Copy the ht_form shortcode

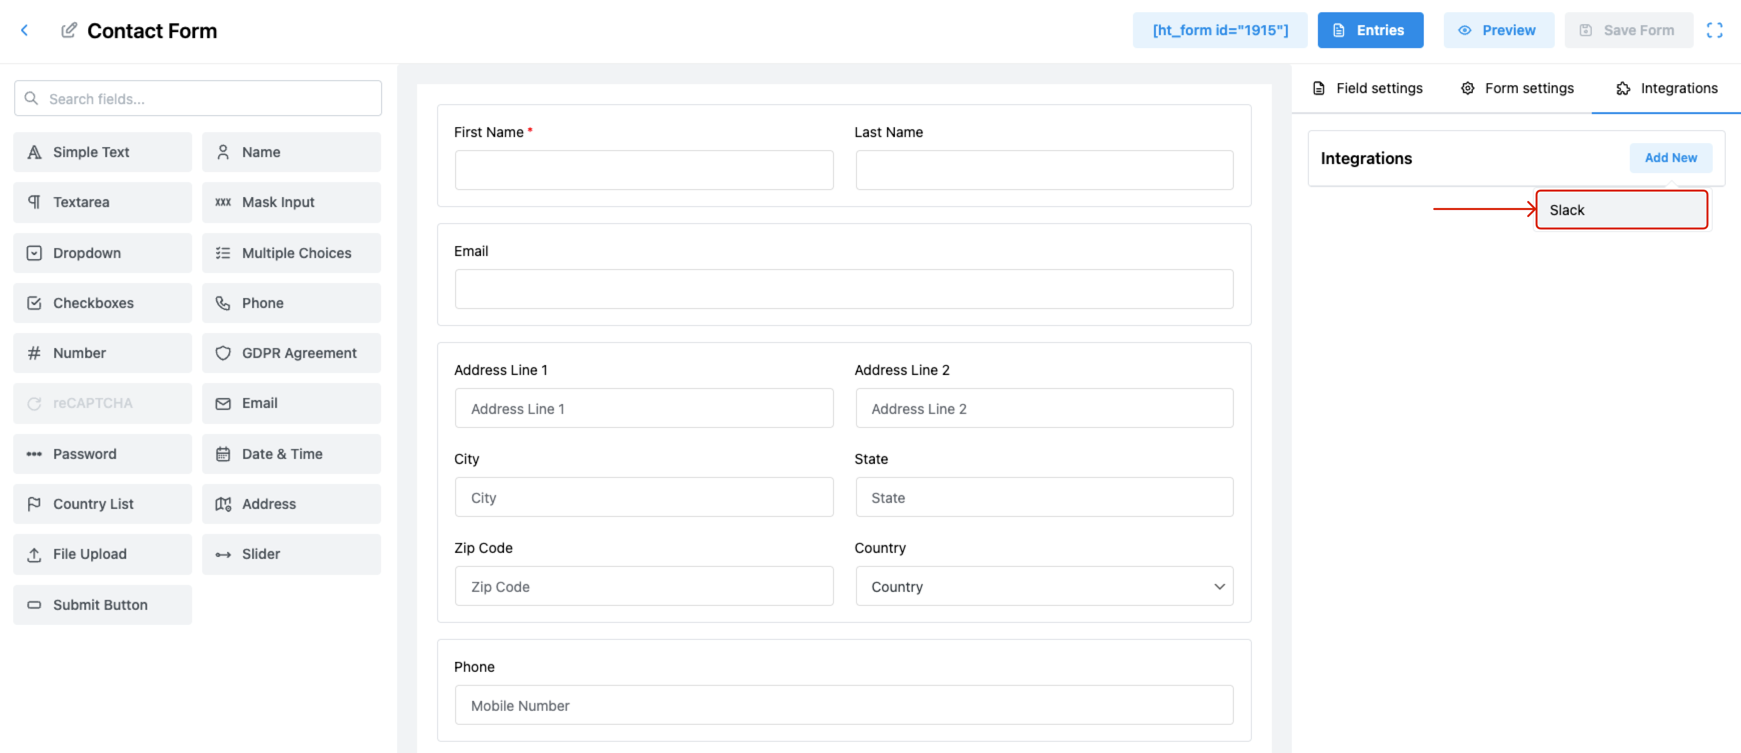tap(1220, 30)
